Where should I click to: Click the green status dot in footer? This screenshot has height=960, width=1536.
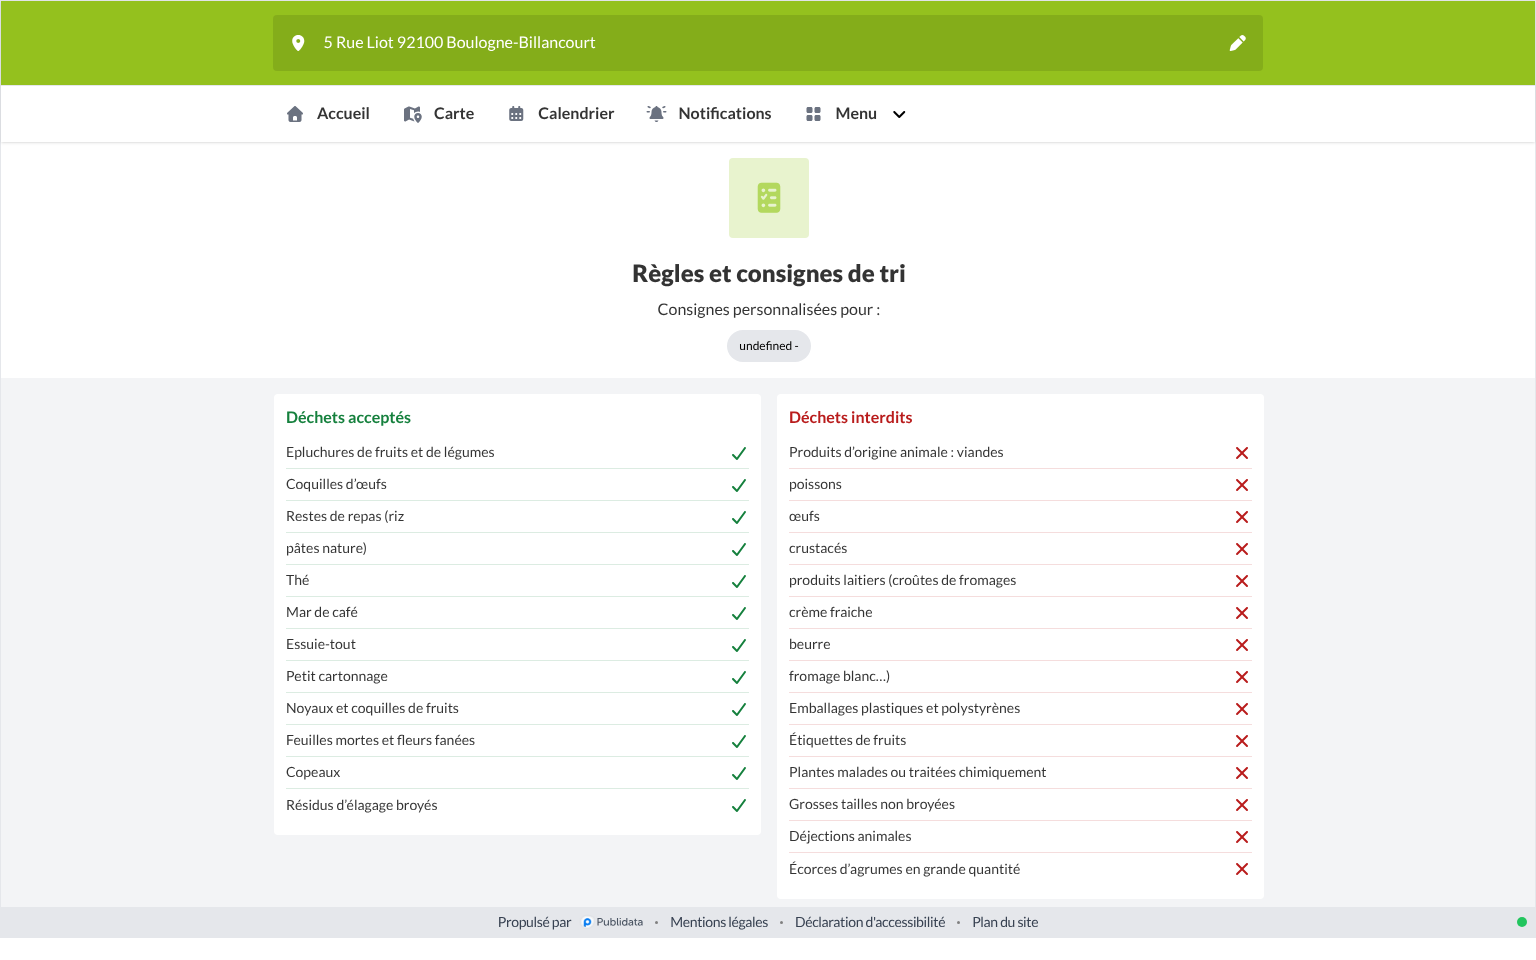[x=1522, y=922]
